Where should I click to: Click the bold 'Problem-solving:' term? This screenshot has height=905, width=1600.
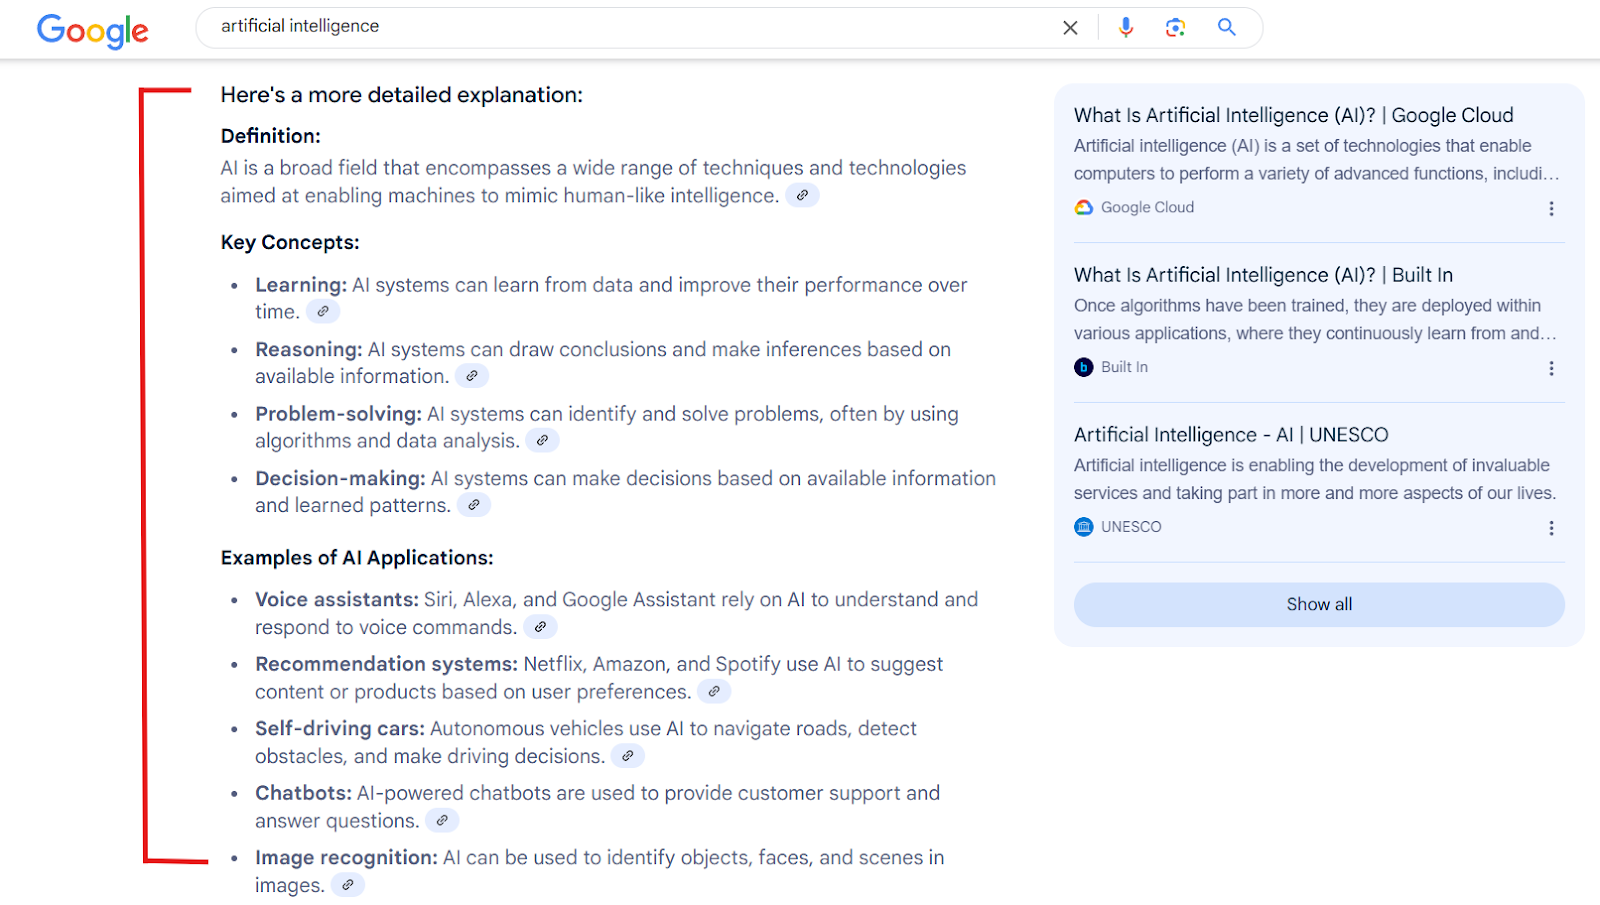(338, 414)
